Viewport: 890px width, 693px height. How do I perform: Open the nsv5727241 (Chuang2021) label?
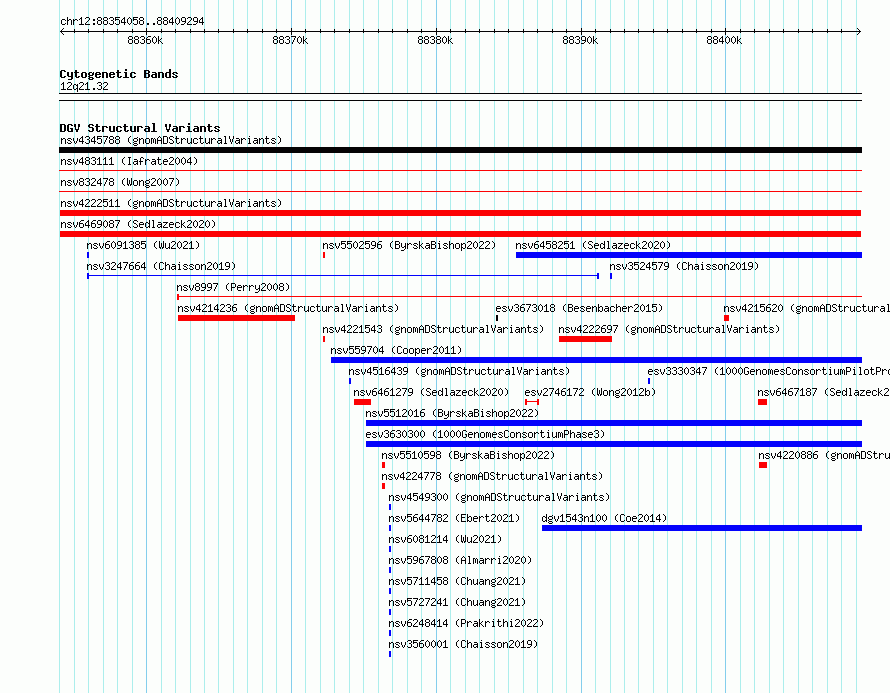click(x=457, y=602)
